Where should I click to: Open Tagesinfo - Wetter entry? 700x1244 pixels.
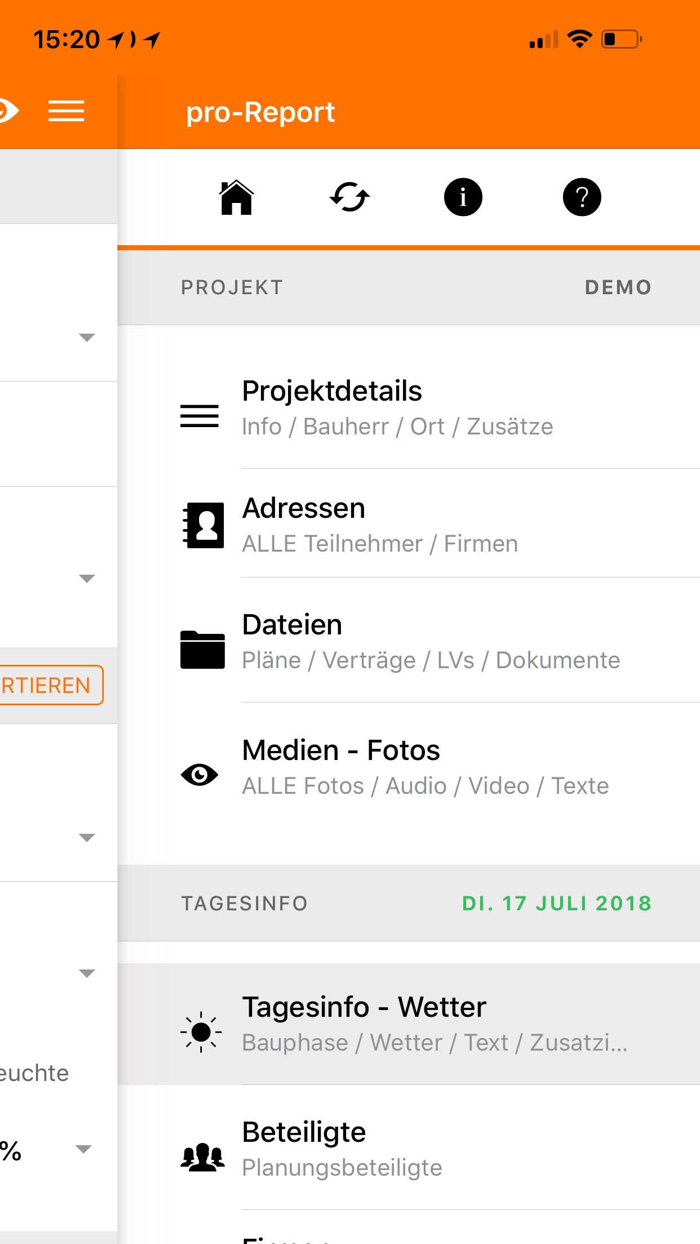(x=400, y=1022)
